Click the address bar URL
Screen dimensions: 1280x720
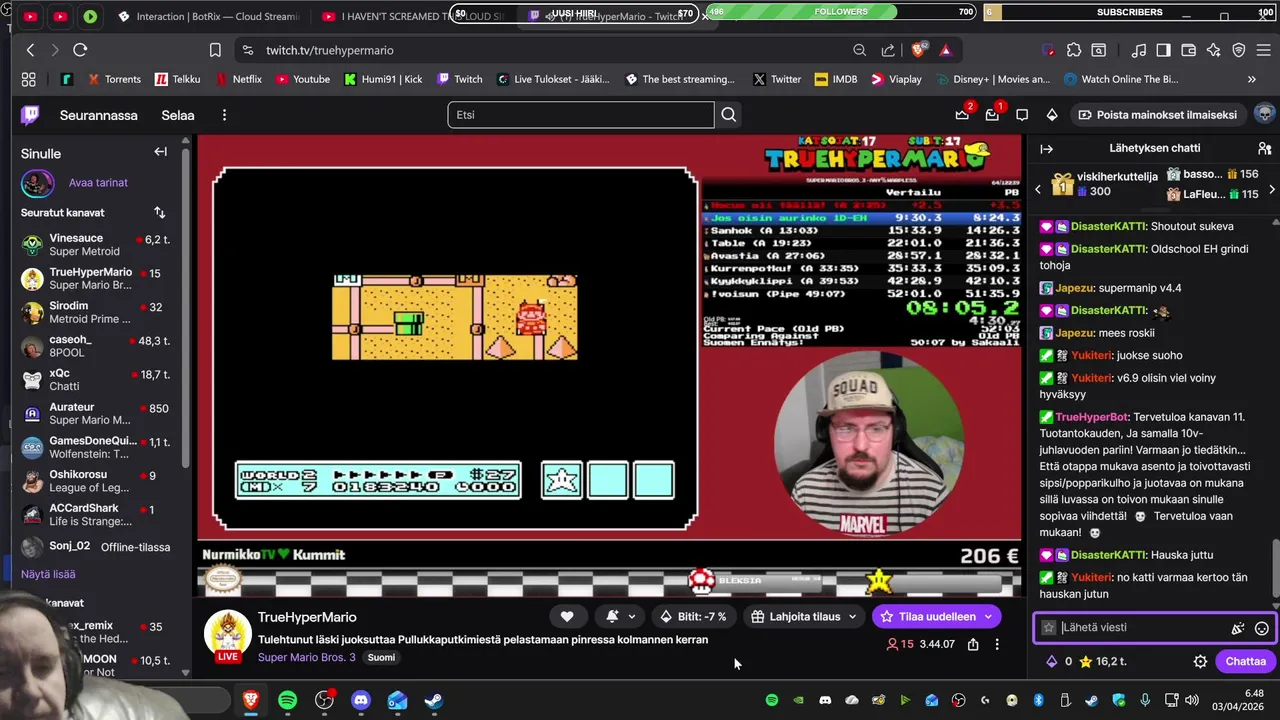coord(330,50)
